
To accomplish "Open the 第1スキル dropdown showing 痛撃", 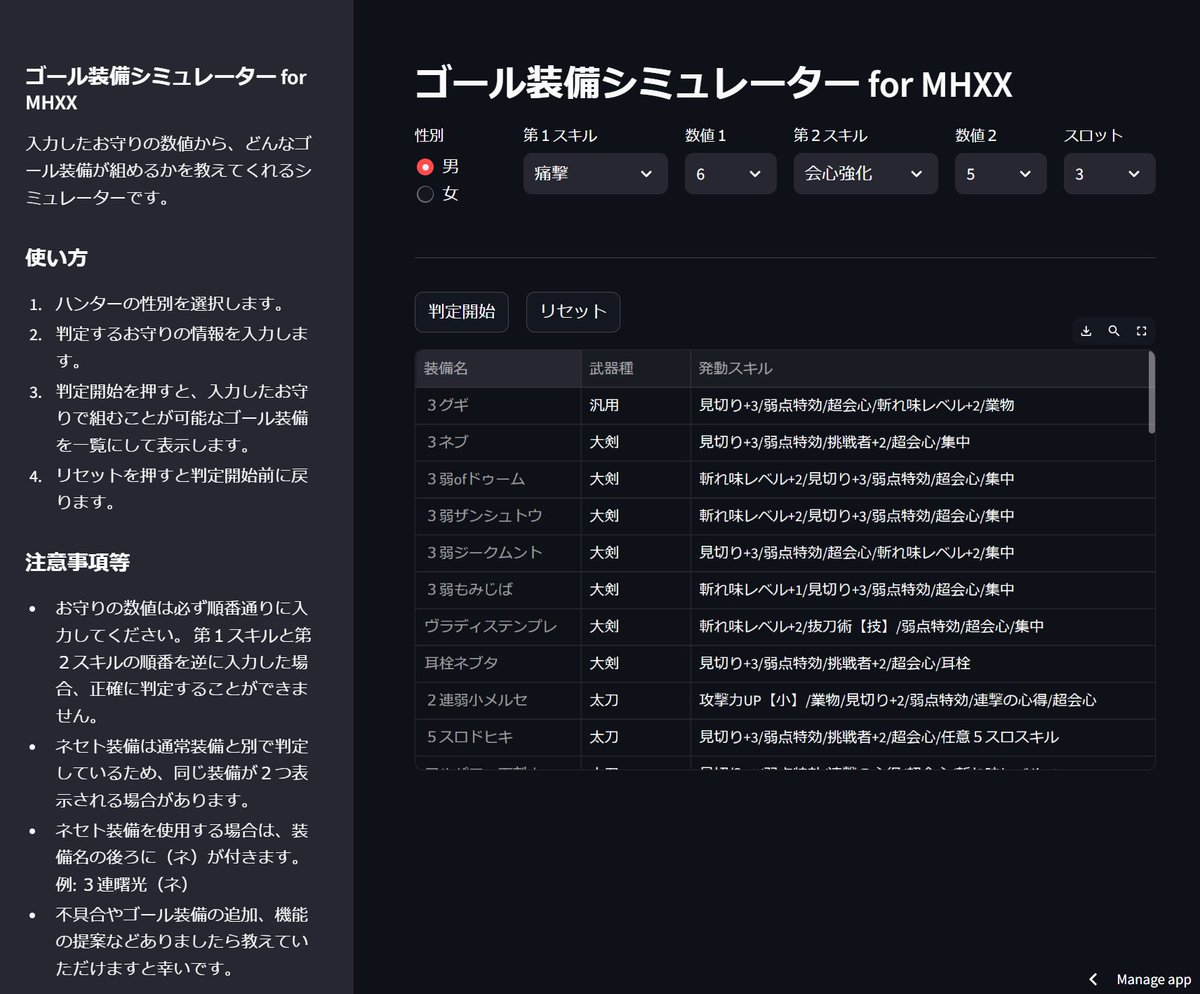I will click(595, 173).
